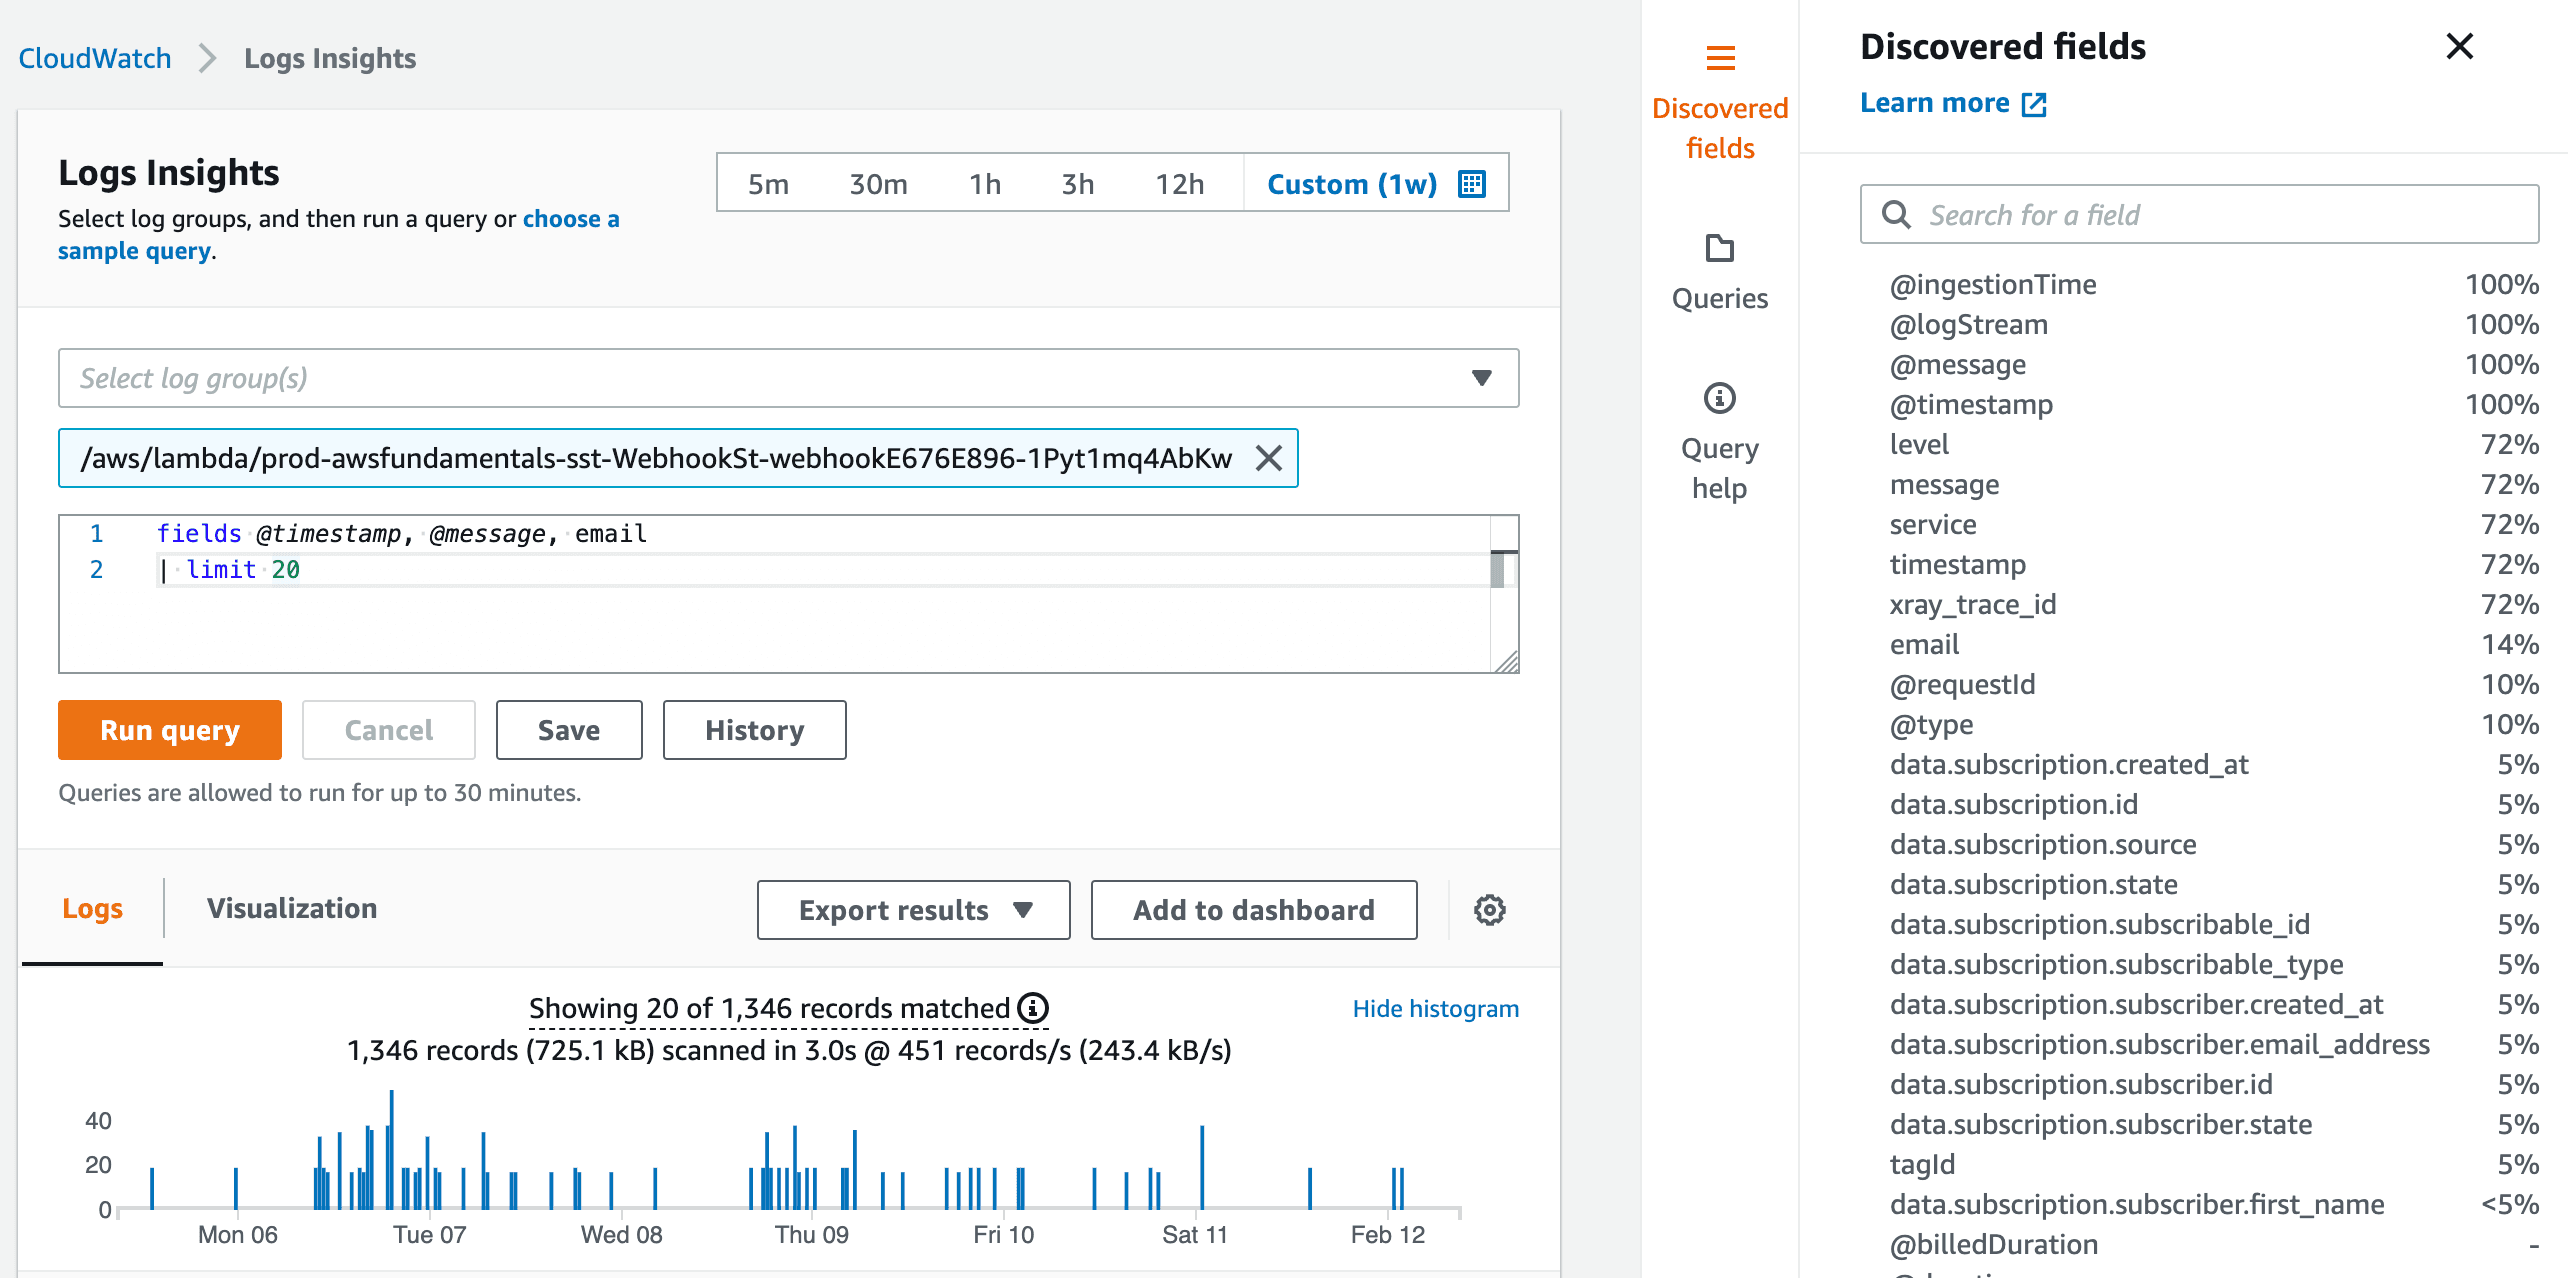Click the query editor resize handle

pyautogui.click(x=1506, y=662)
